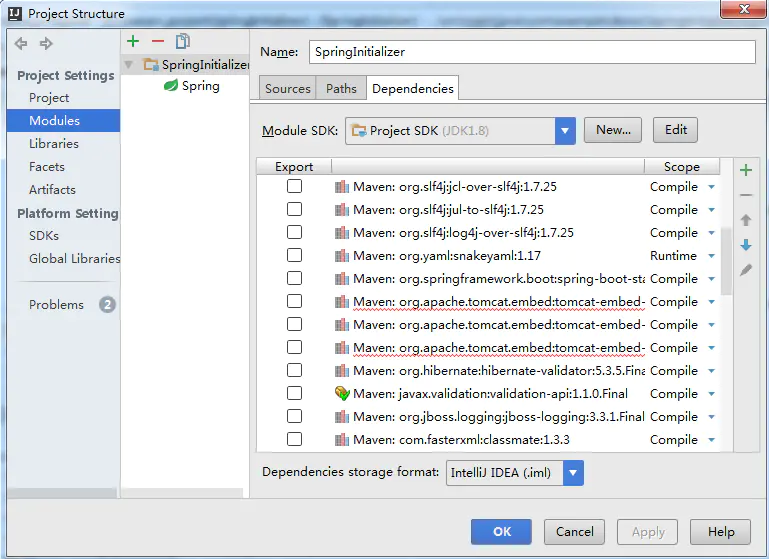
Task: Click the IntelliJ icon in the title bar
Action: (x=15, y=13)
